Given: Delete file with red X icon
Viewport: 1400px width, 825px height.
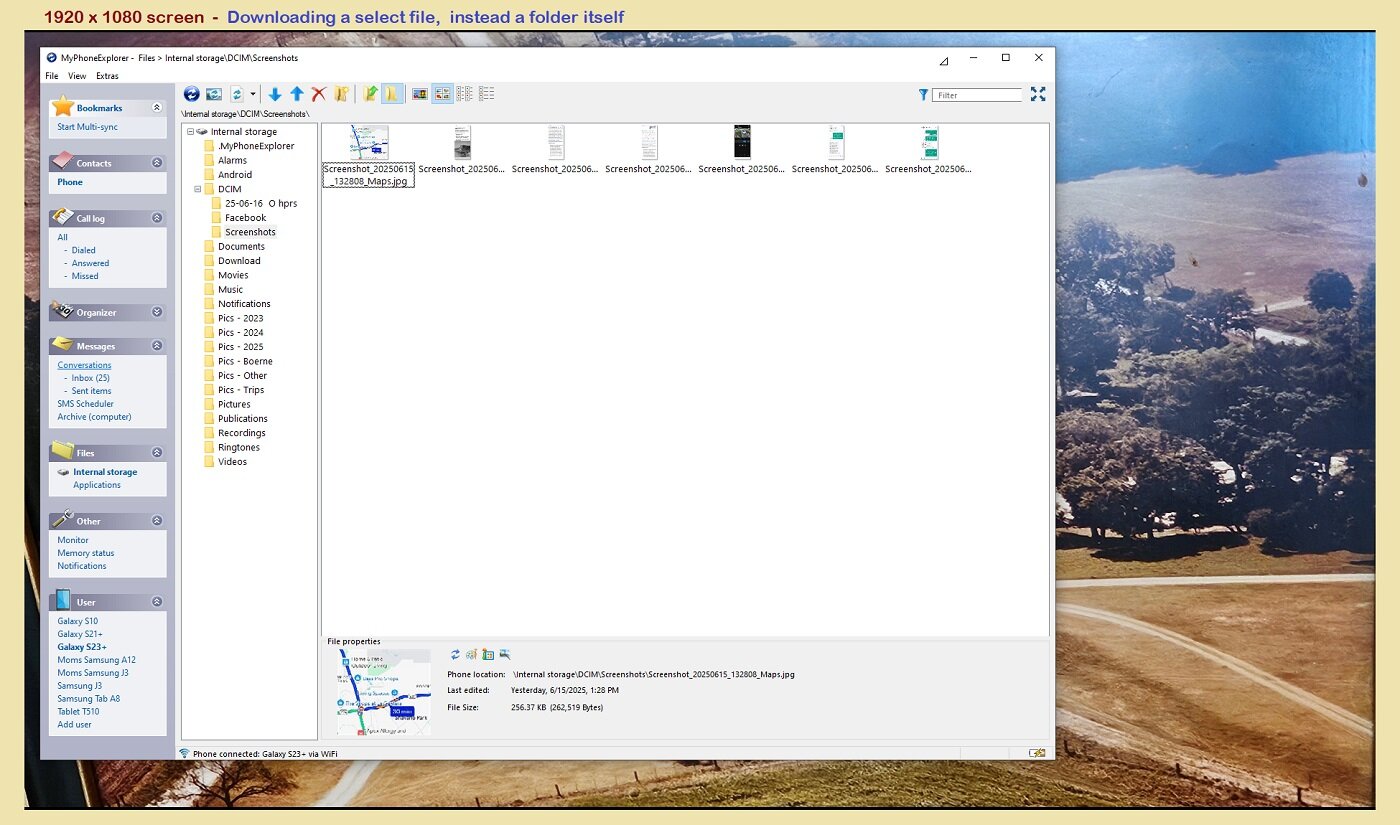Looking at the screenshot, I should coord(319,94).
